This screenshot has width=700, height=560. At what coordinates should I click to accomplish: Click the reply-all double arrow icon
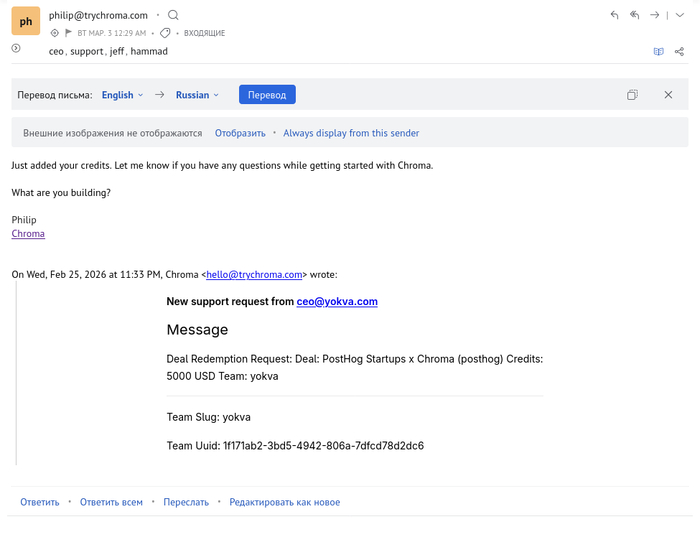coord(634,15)
